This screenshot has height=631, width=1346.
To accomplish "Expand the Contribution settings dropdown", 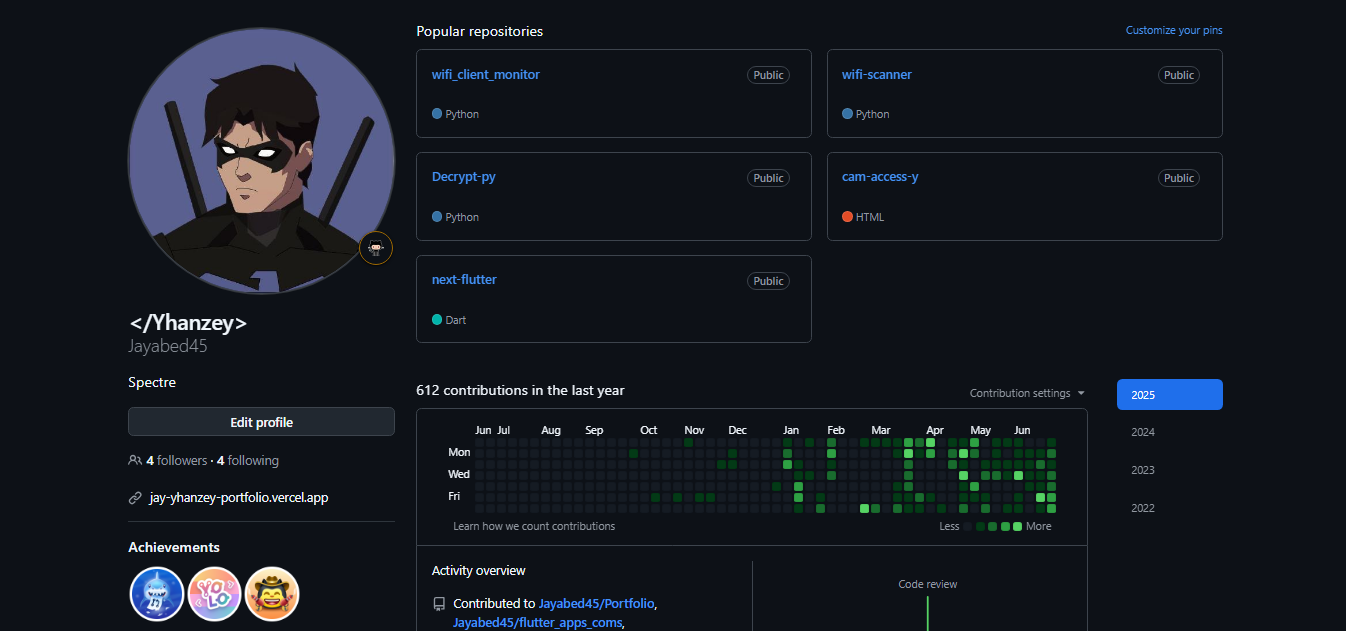I will (x=1027, y=394).
